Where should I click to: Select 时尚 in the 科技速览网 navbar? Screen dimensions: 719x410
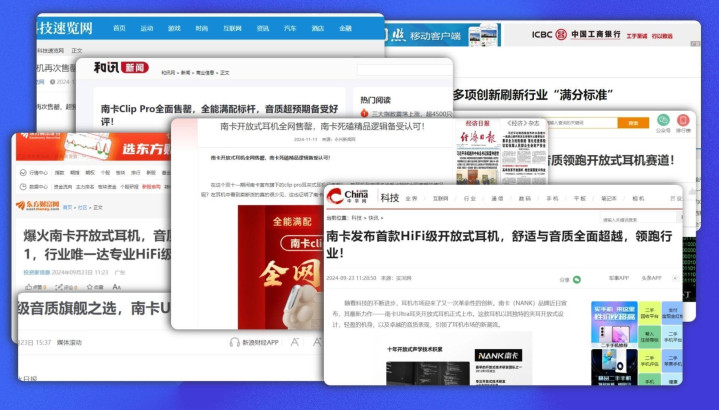pyautogui.click(x=202, y=28)
